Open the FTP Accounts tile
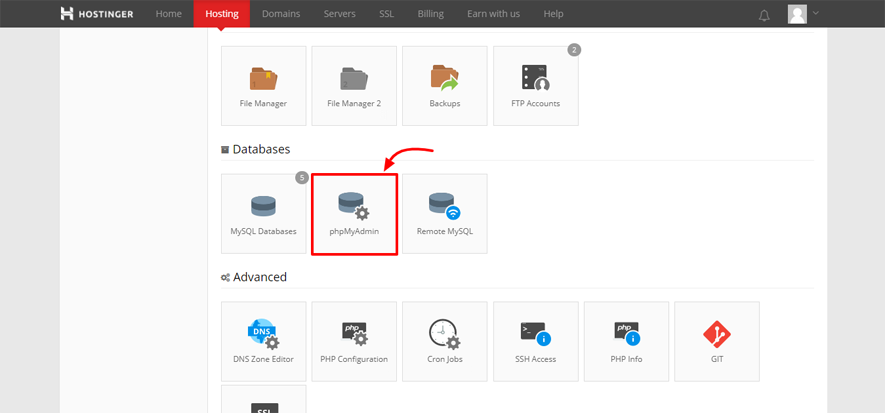Image resolution: width=885 pixels, height=413 pixels. tap(536, 86)
